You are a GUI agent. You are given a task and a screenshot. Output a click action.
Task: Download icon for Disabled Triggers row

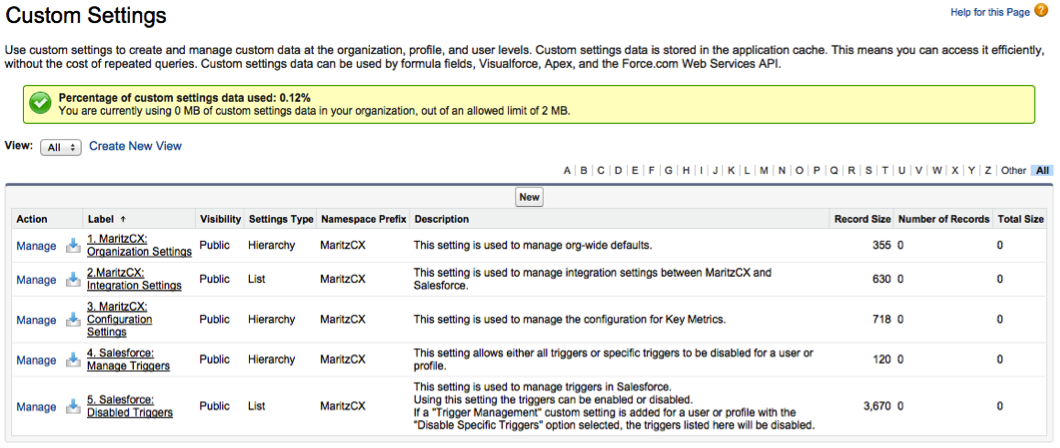click(x=72, y=407)
